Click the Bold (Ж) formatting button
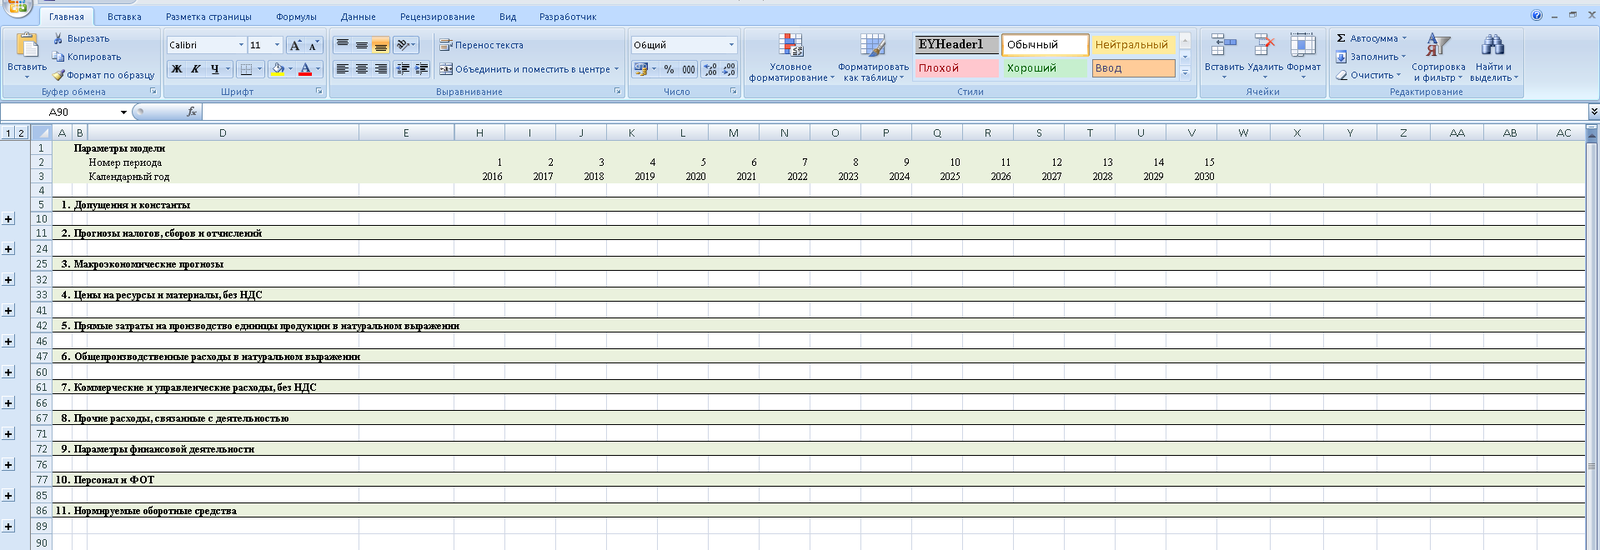 coord(177,69)
